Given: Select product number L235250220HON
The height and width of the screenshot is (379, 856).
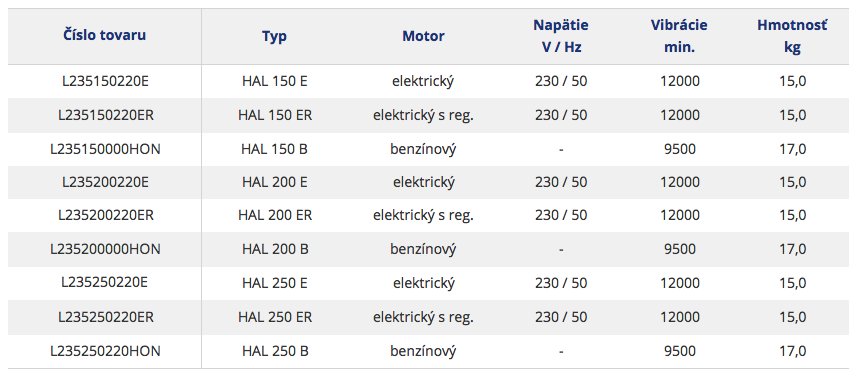Looking at the screenshot, I should (x=105, y=351).
